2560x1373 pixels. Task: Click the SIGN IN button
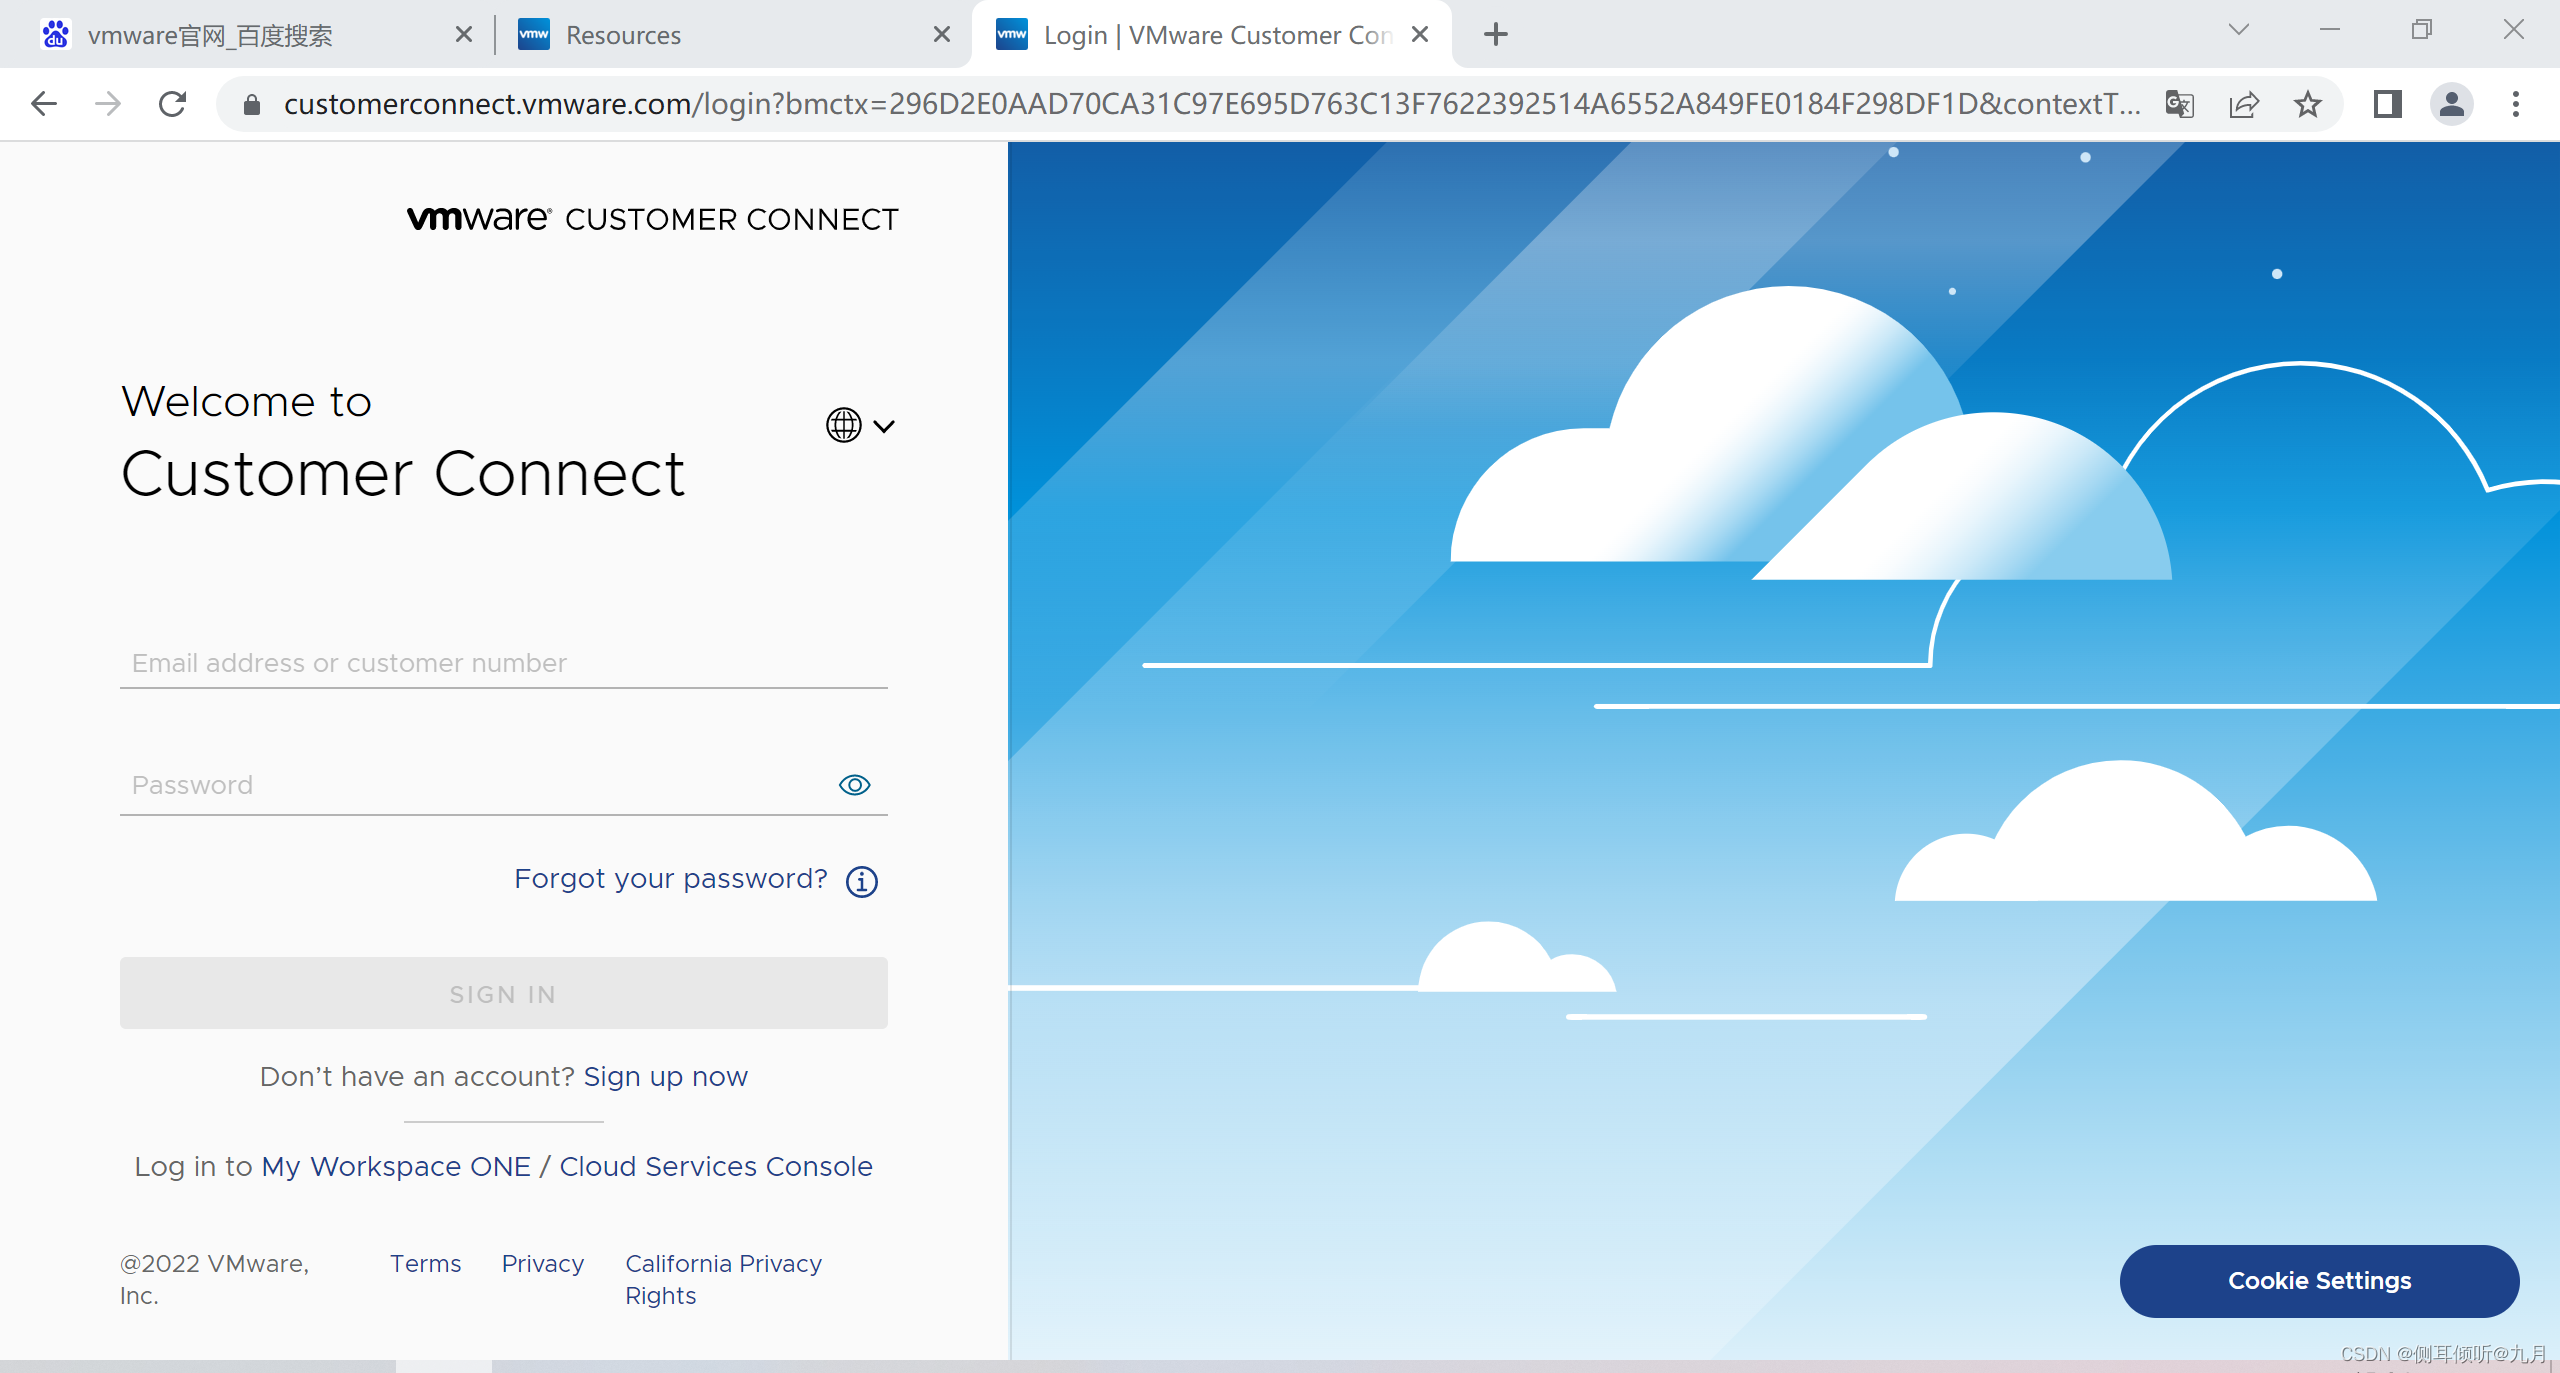[503, 994]
